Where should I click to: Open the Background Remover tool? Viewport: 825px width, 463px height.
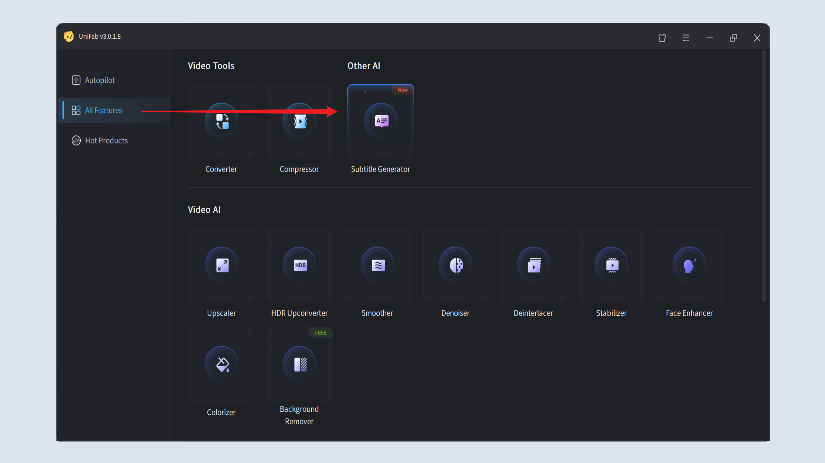[x=299, y=364]
